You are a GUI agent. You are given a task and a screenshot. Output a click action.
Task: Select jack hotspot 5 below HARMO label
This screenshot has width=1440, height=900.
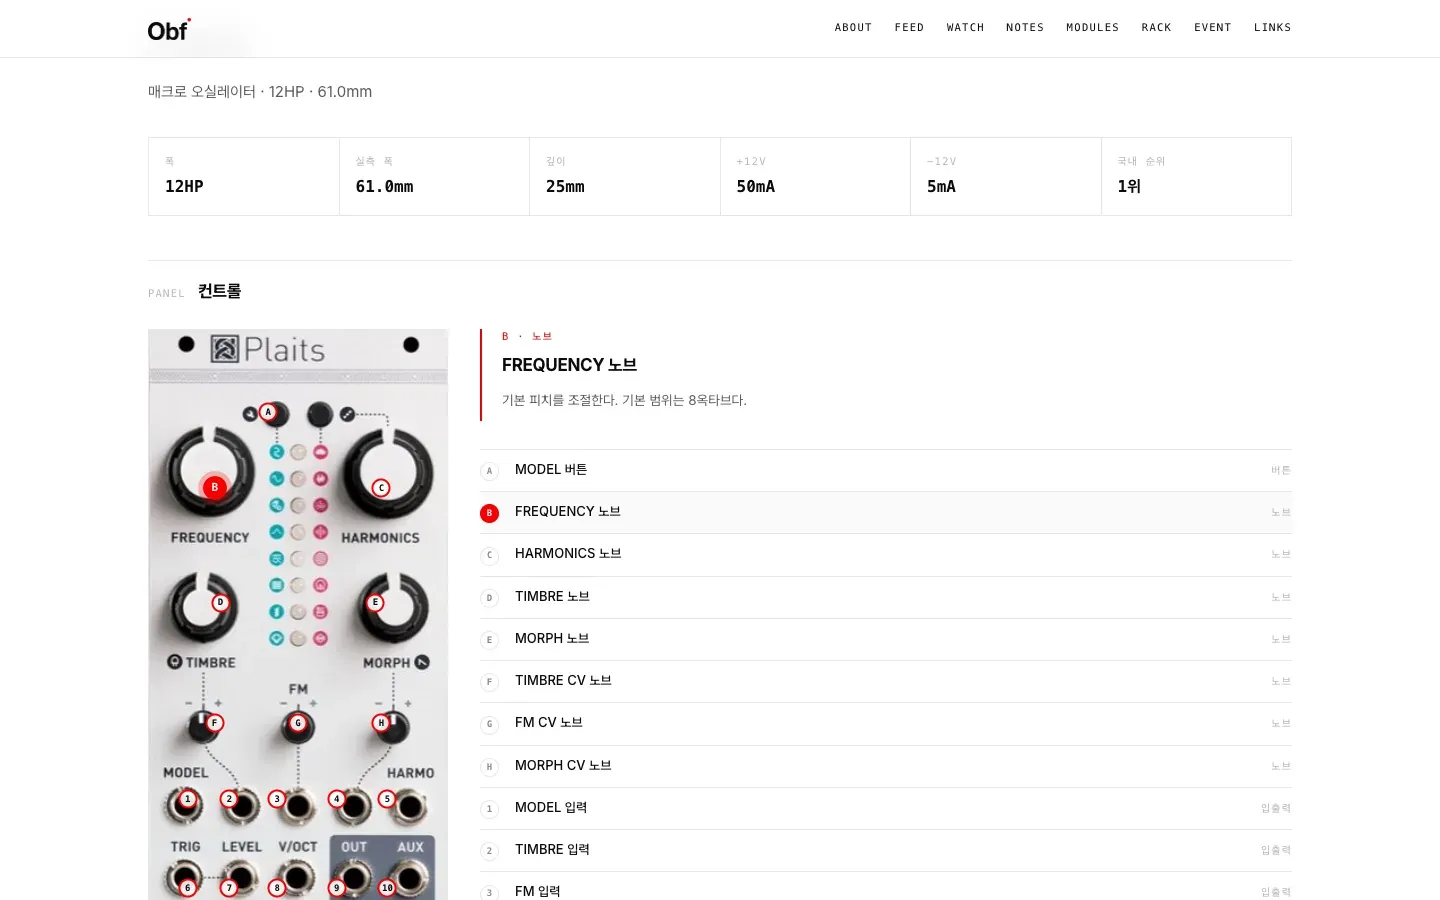(387, 799)
